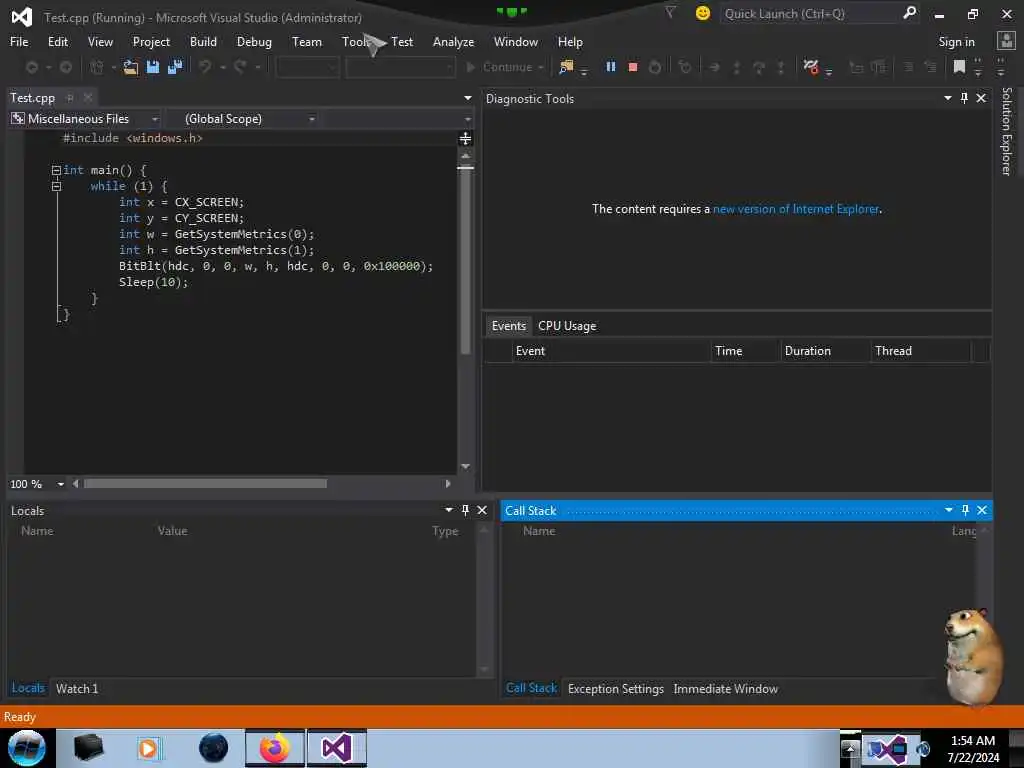Close the Diagnostic Tools panel
This screenshot has width=1024, height=768.
coord(981,98)
